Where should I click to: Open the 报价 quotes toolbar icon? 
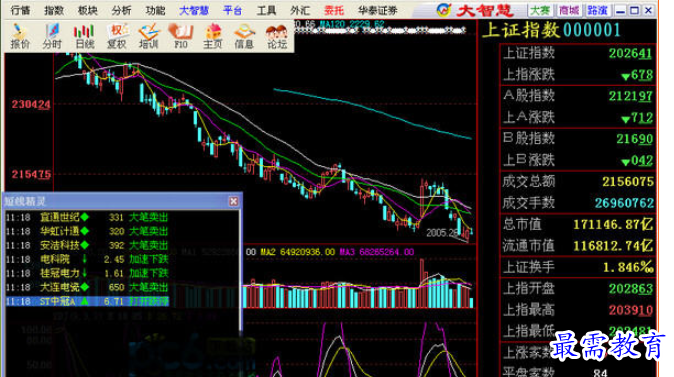20,36
